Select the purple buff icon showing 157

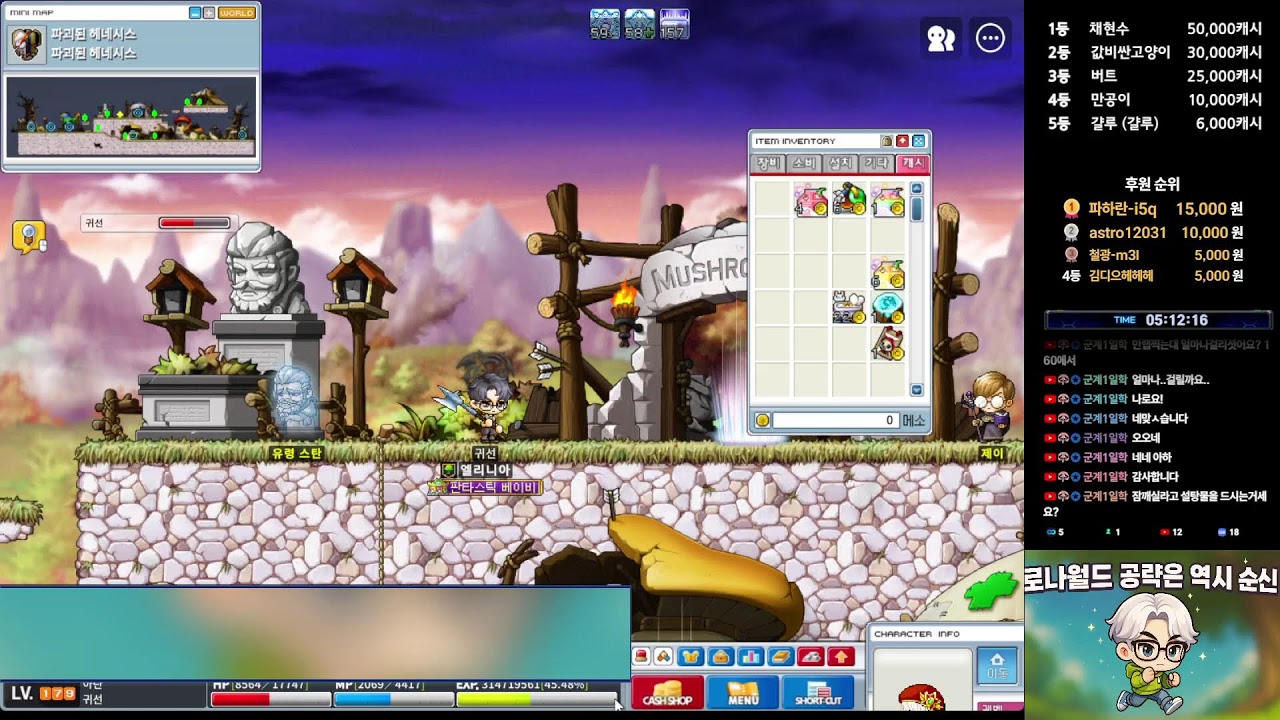[674, 24]
